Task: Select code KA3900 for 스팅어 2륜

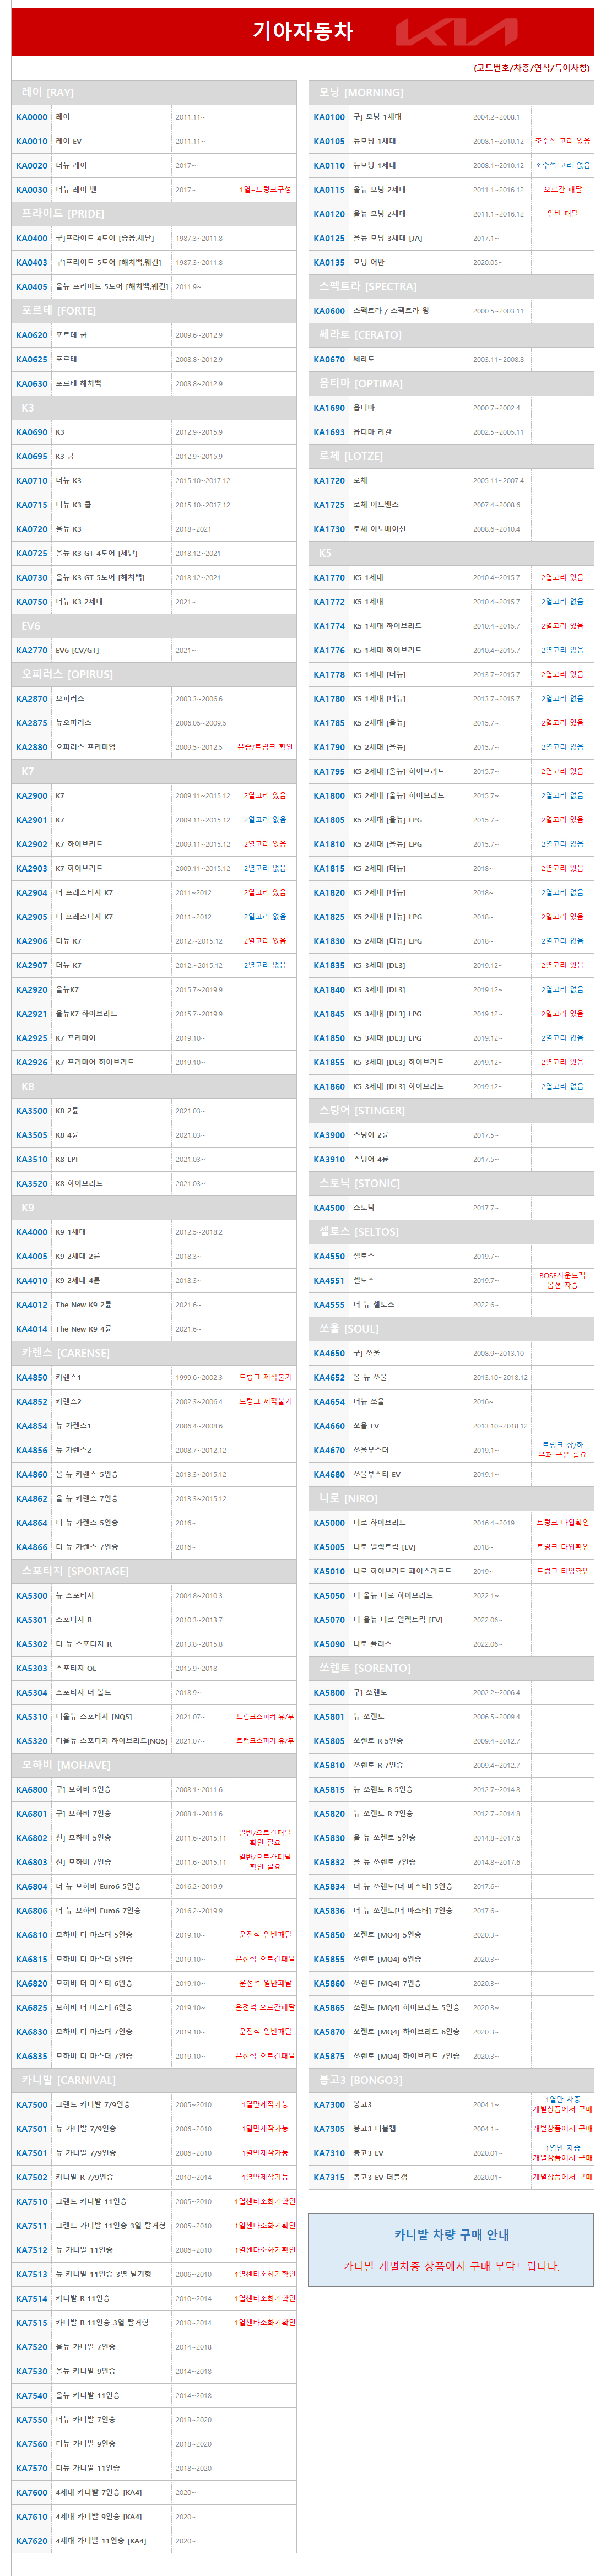Action: pos(329,1135)
